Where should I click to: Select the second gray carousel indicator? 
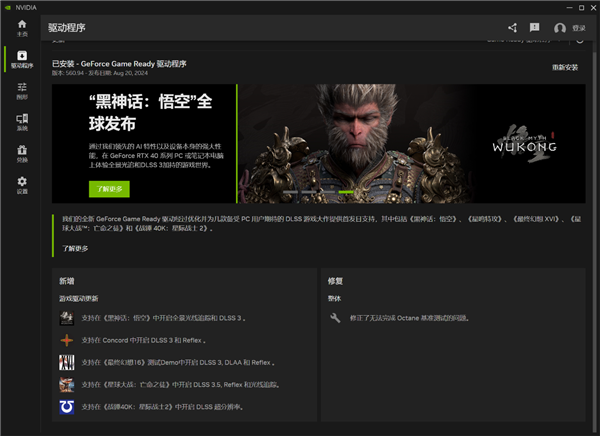tap(309, 192)
